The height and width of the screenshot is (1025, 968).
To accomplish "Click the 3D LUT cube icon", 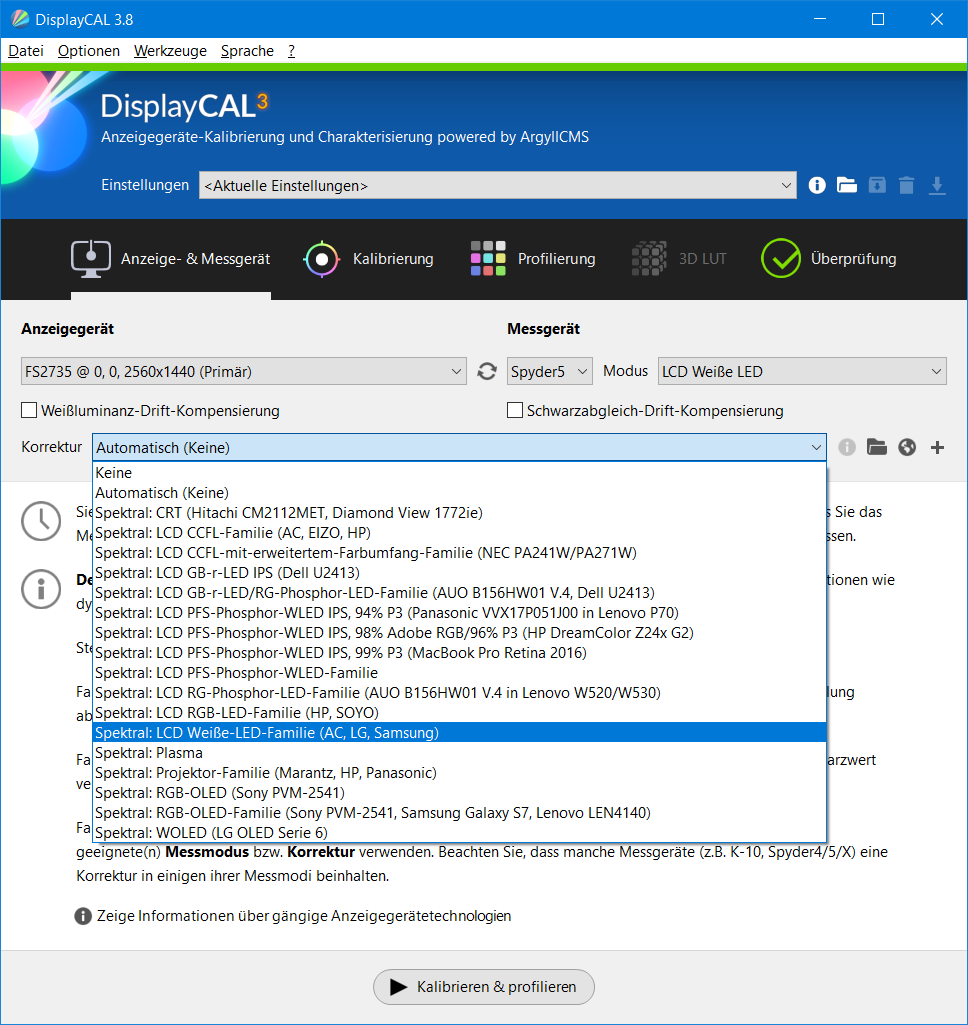I will tap(649, 258).
